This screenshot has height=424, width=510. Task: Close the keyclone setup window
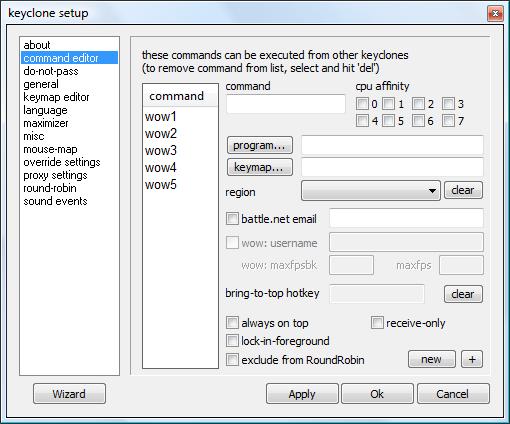click(x=495, y=14)
